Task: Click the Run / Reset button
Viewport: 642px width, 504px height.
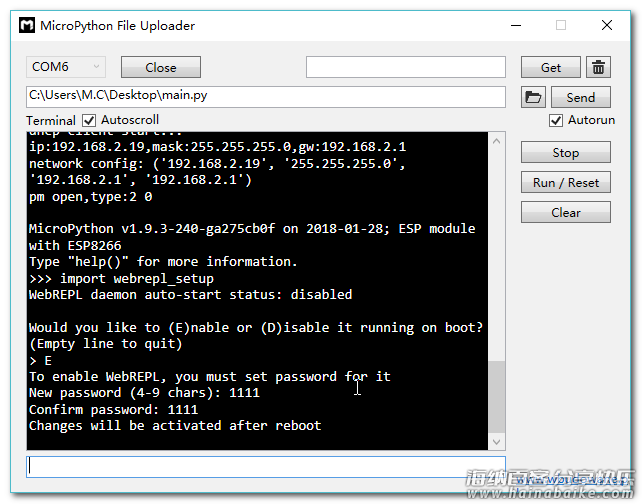Action: pos(565,182)
